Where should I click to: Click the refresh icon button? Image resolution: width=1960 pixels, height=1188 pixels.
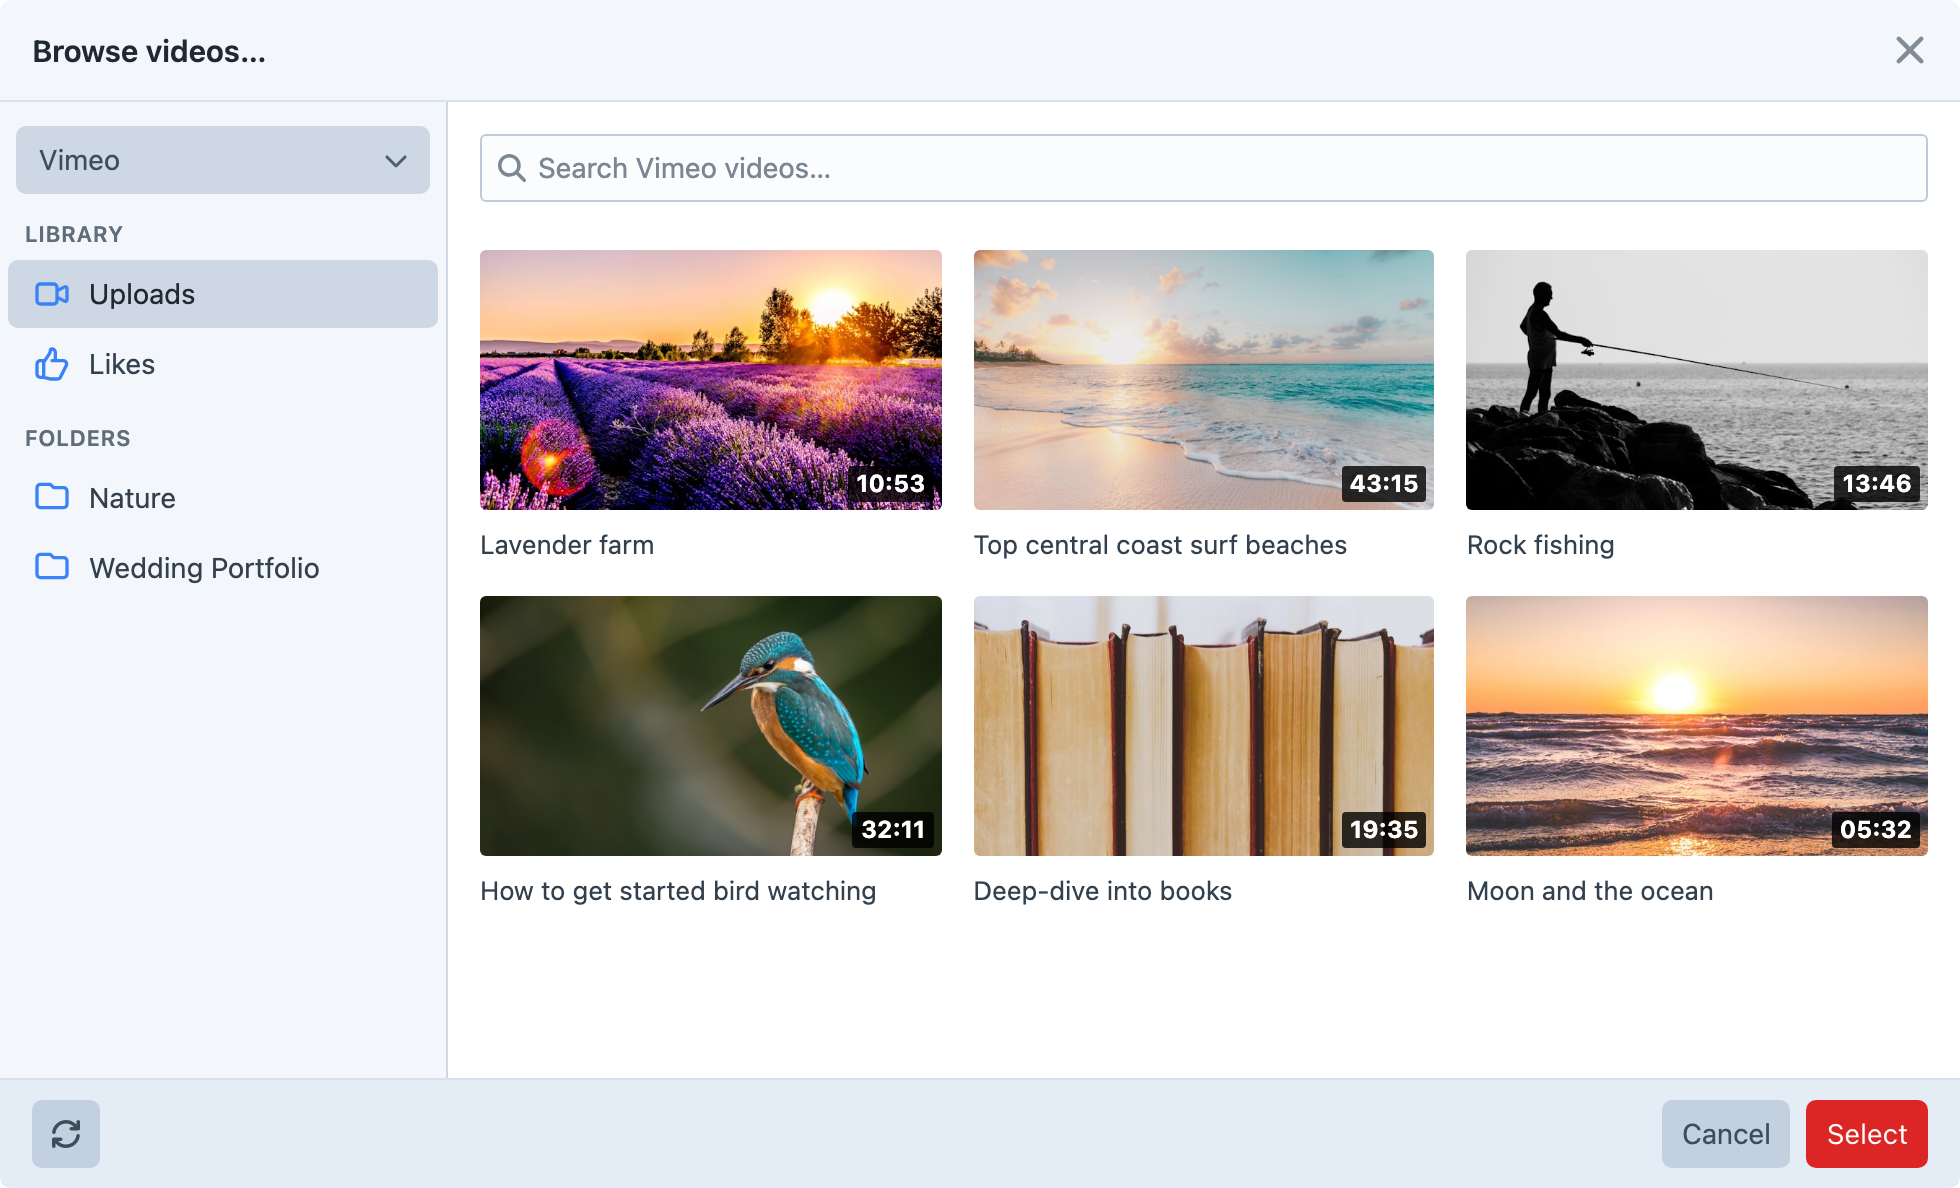66,1134
